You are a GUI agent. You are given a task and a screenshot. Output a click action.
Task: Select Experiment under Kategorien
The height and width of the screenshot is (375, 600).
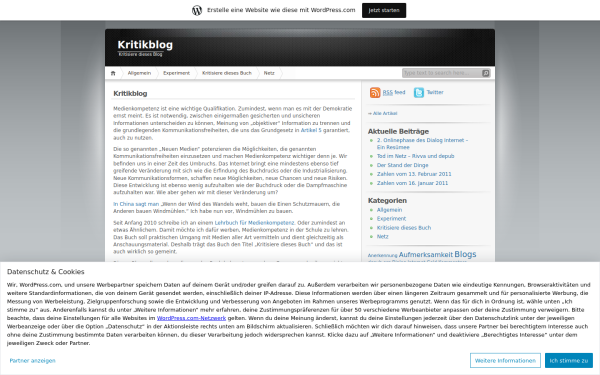point(391,219)
